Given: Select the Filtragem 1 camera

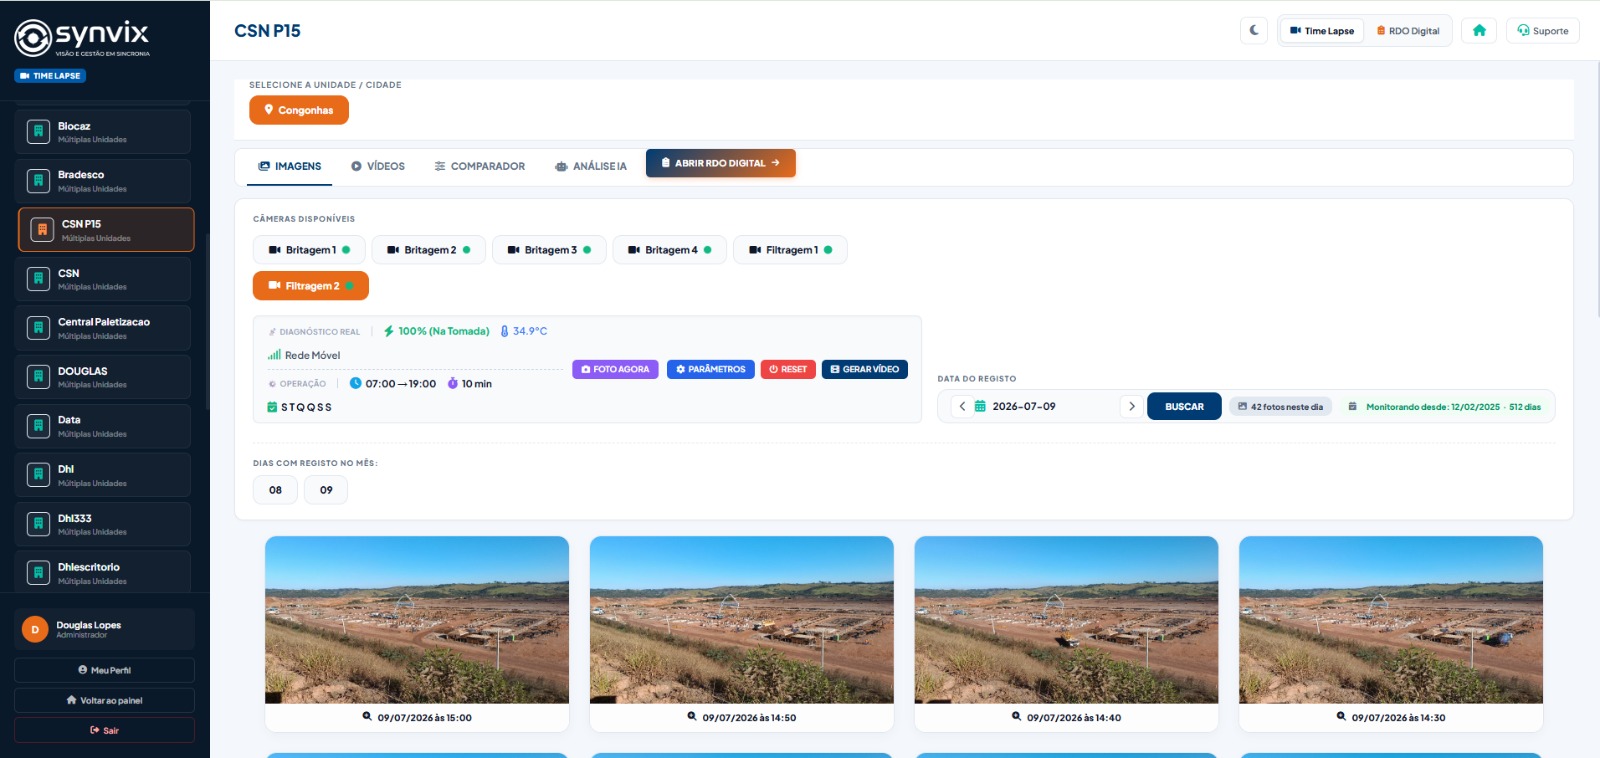Looking at the screenshot, I should coord(790,250).
